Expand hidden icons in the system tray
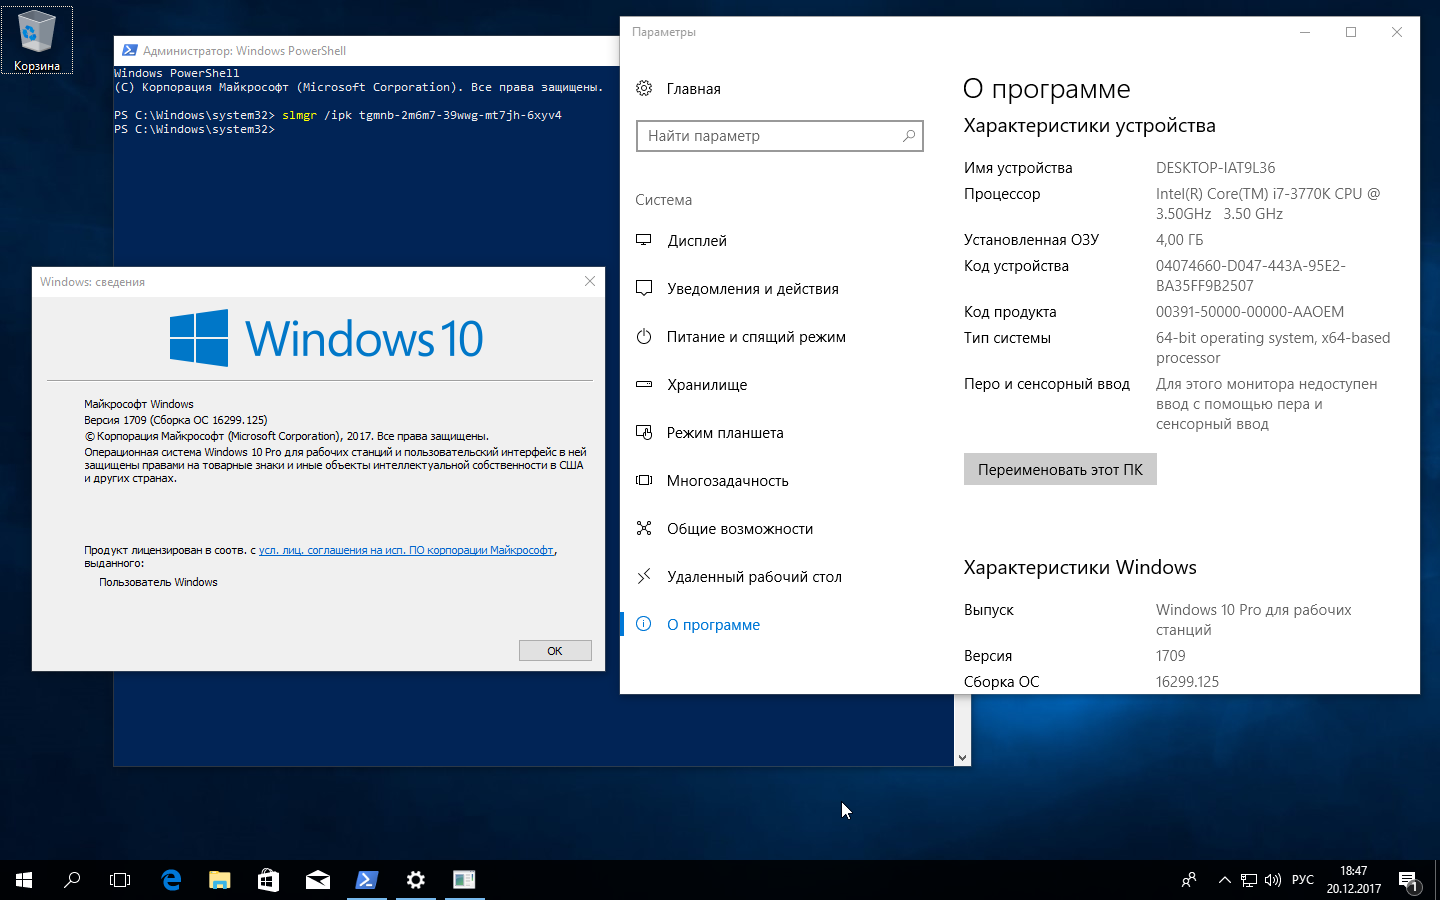The image size is (1440, 900). pyautogui.click(x=1224, y=880)
